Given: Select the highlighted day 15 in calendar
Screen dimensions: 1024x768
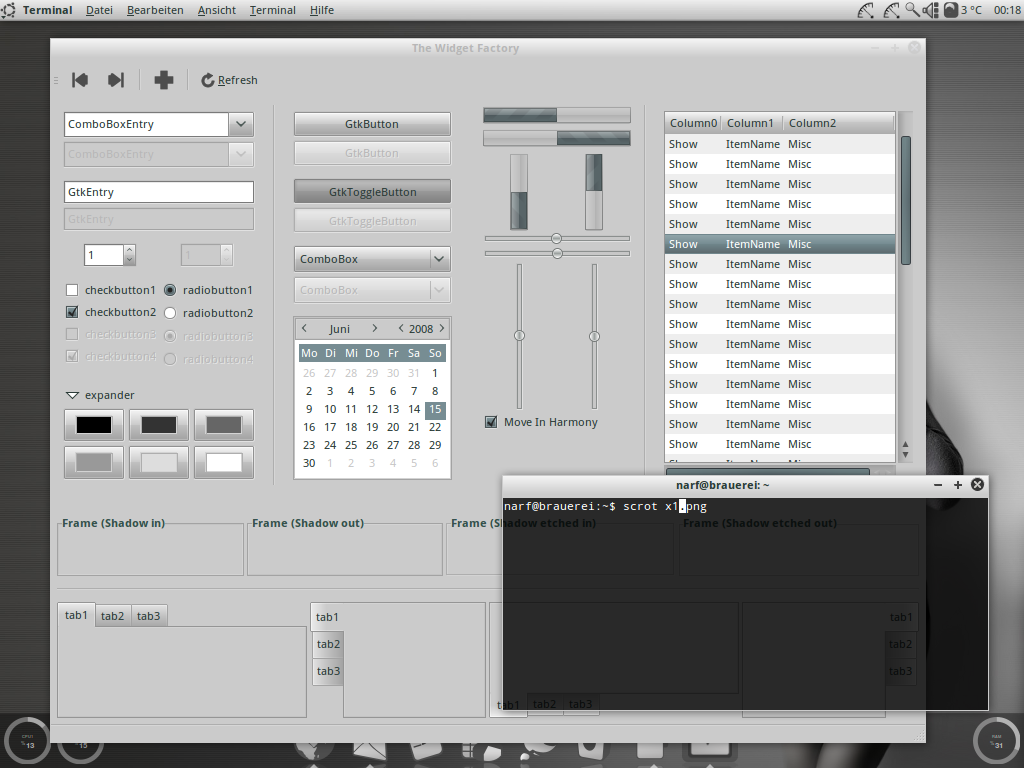Looking at the screenshot, I should (x=435, y=409).
